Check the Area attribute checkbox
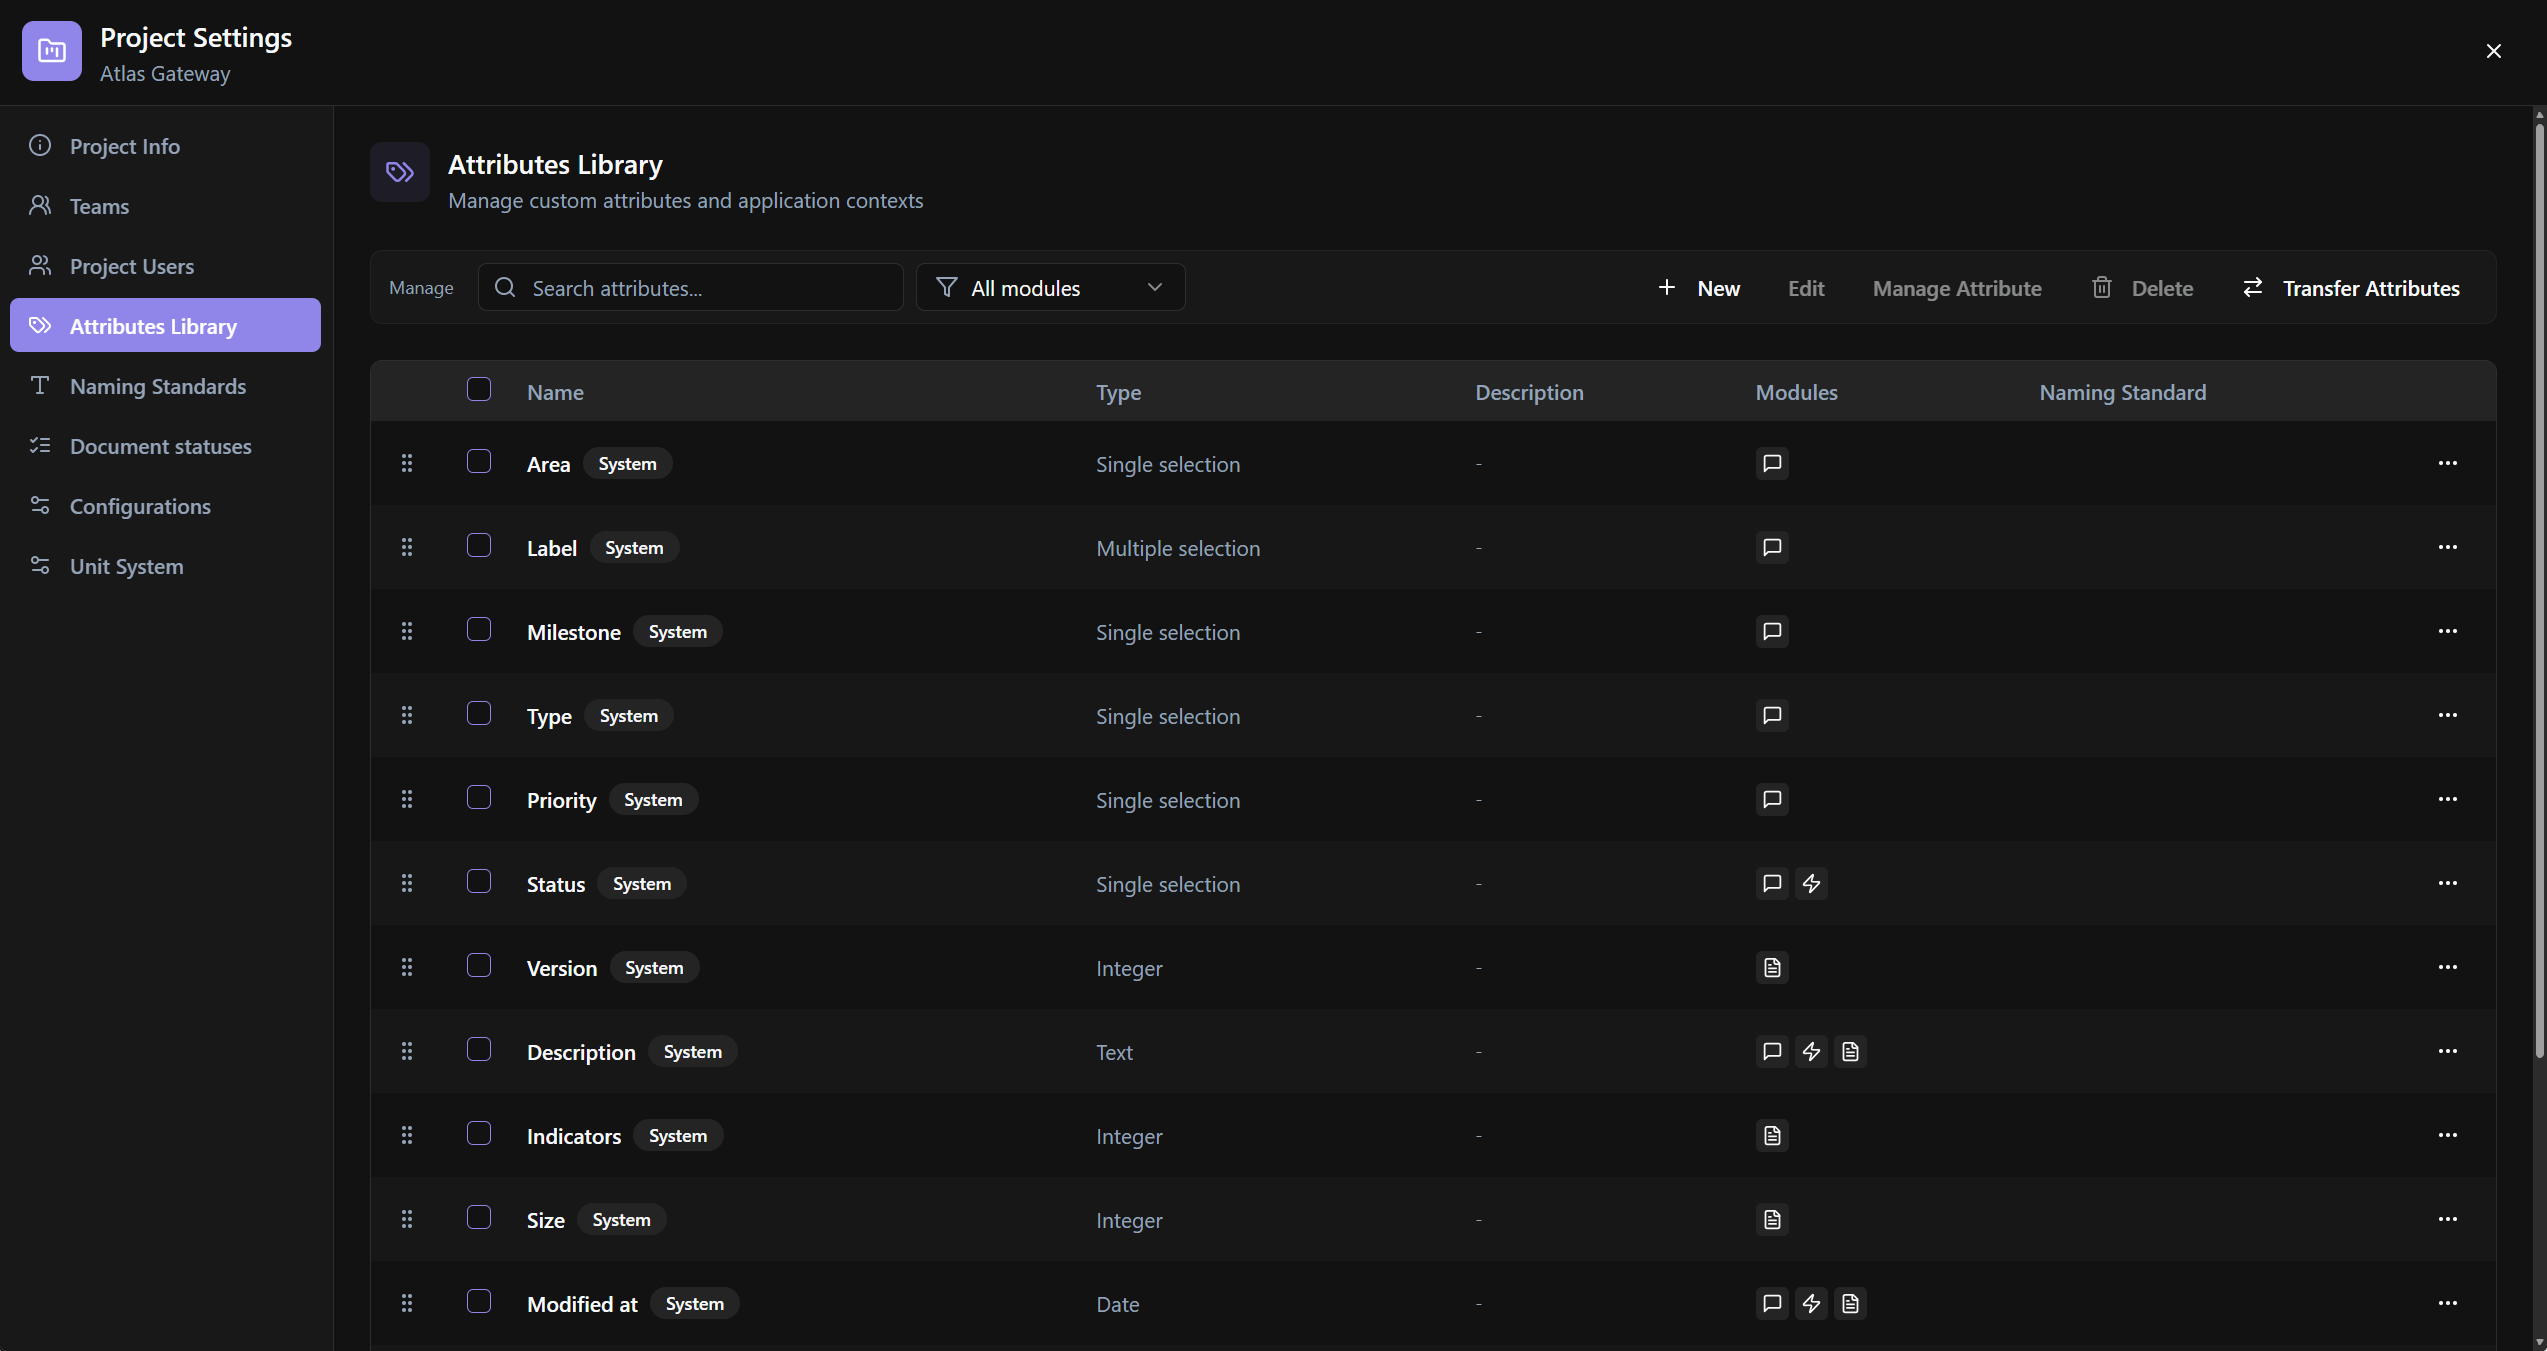Screen dimensions: 2547x1351 coord(479,461)
